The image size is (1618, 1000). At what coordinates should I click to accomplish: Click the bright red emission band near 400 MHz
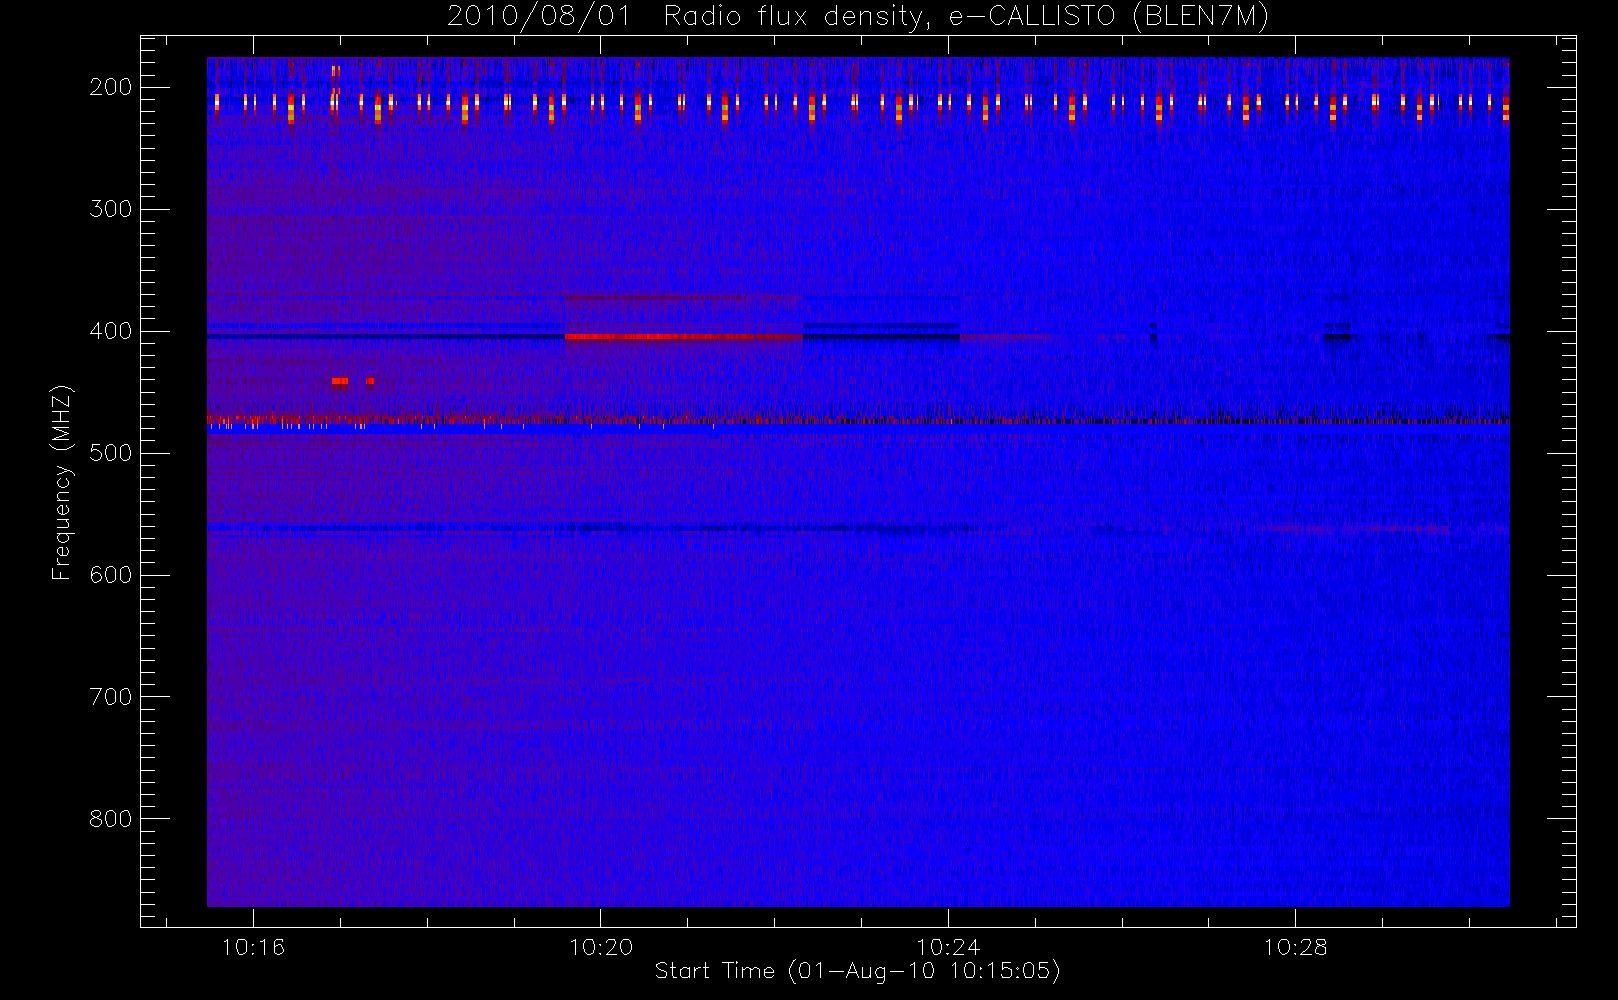click(684, 337)
